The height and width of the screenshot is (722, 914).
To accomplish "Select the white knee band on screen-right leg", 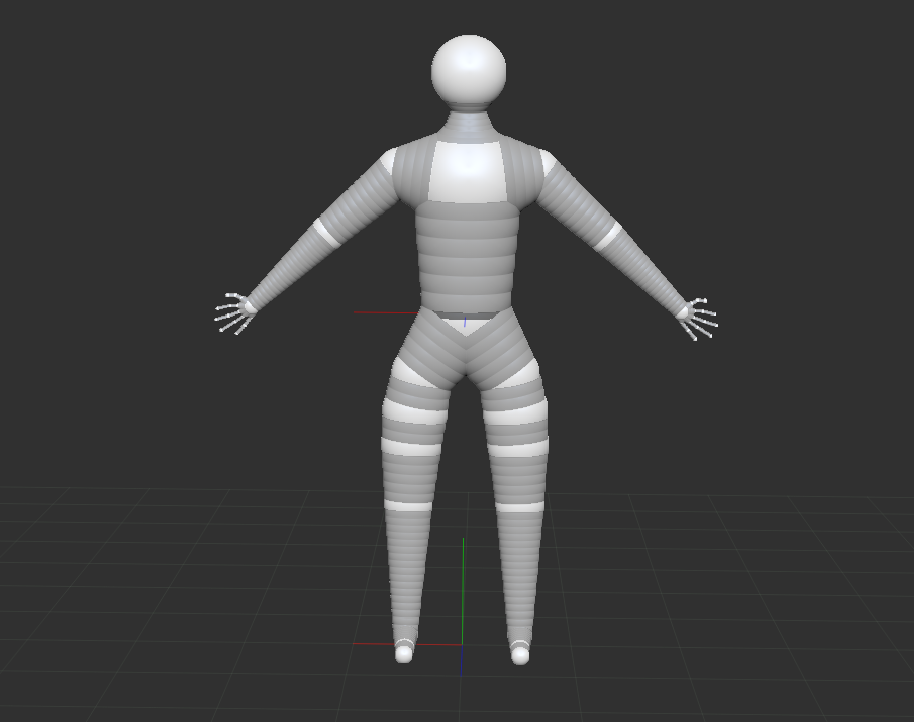I will click(x=520, y=506).
